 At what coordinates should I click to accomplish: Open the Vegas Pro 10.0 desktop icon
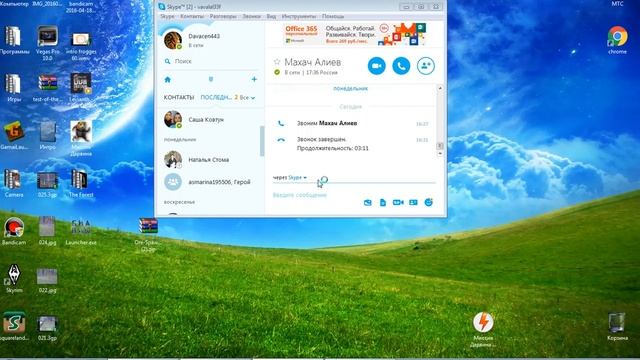click(x=47, y=42)
